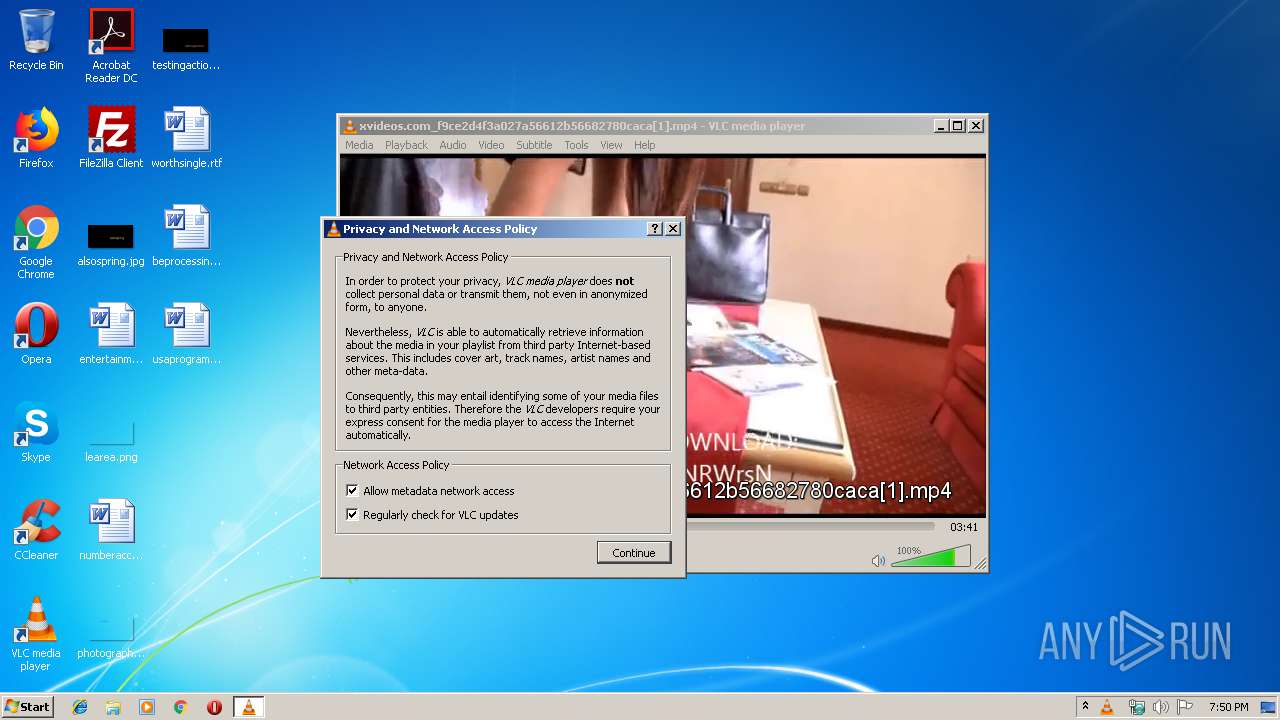
Task: Launch VLC media player desktop shortcut
Action: coord(36,634)
